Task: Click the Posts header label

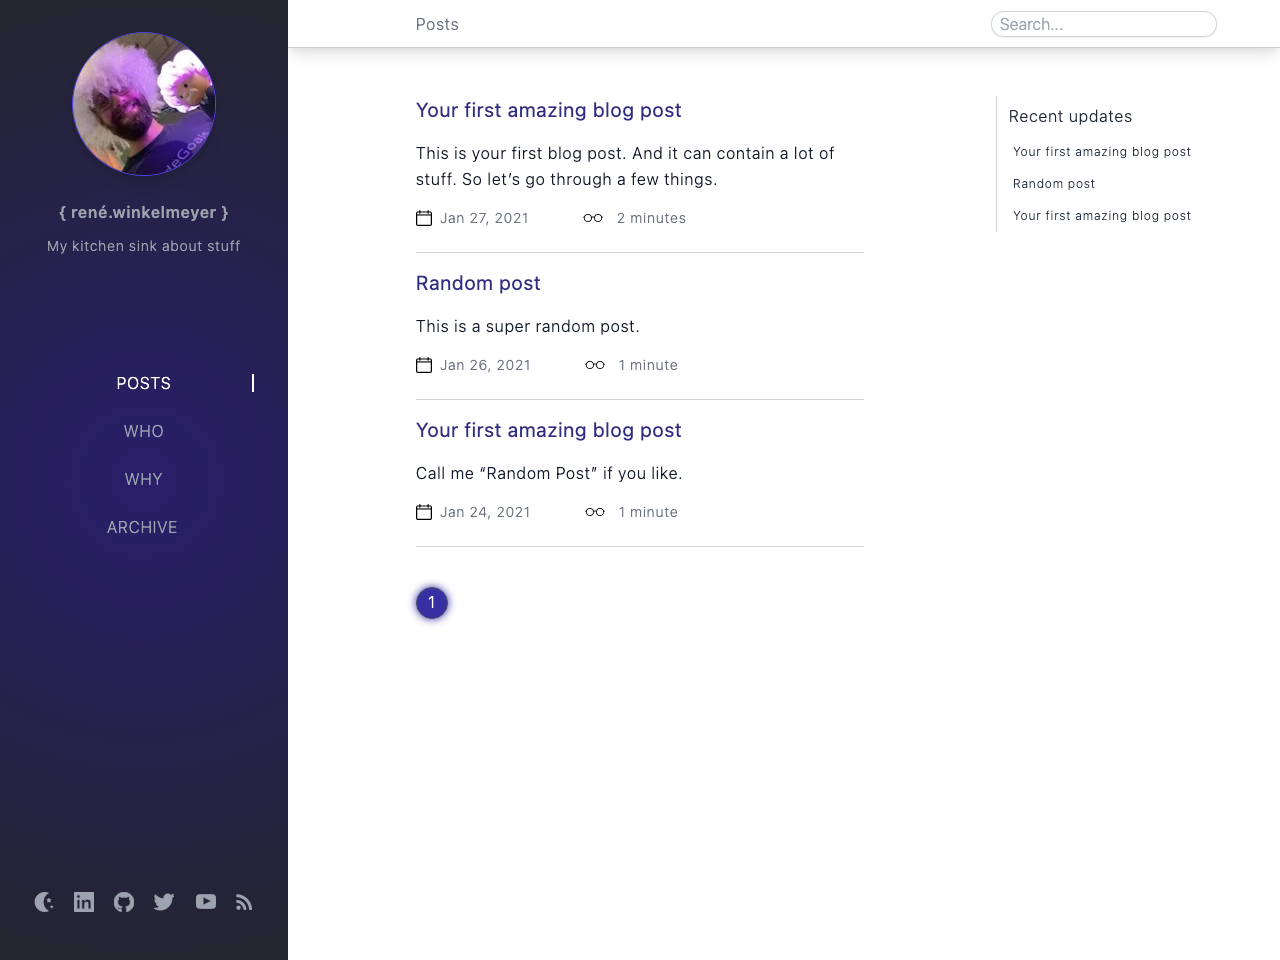Action: [x=437, y=24]
